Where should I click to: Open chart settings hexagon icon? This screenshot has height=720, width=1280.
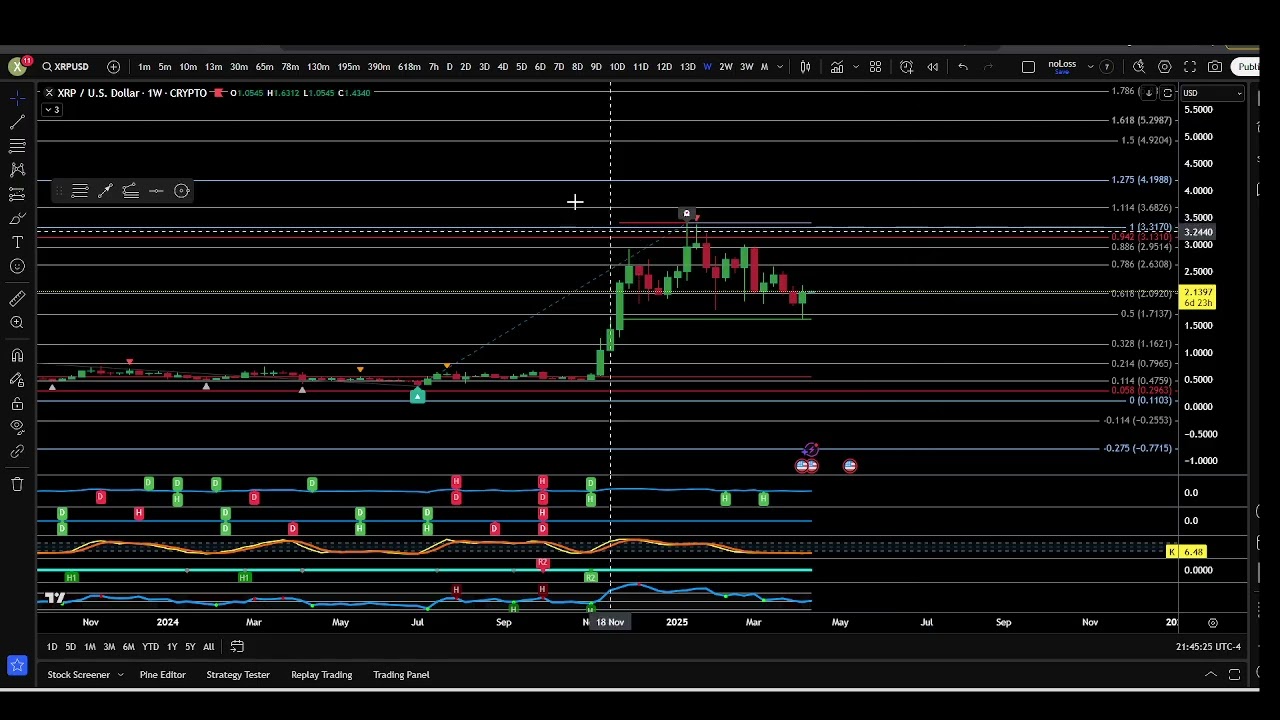point(1165,67)
